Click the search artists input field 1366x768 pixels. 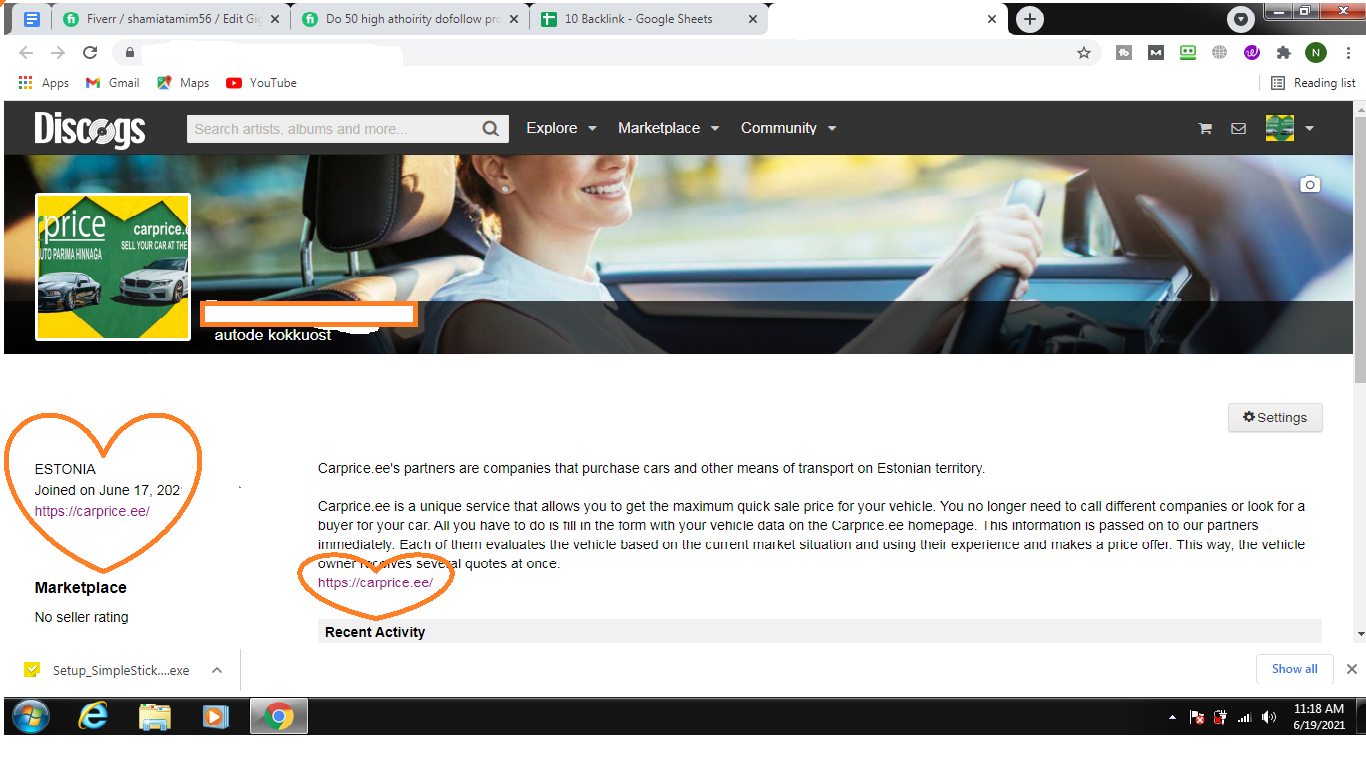click(x=332, y=129)
